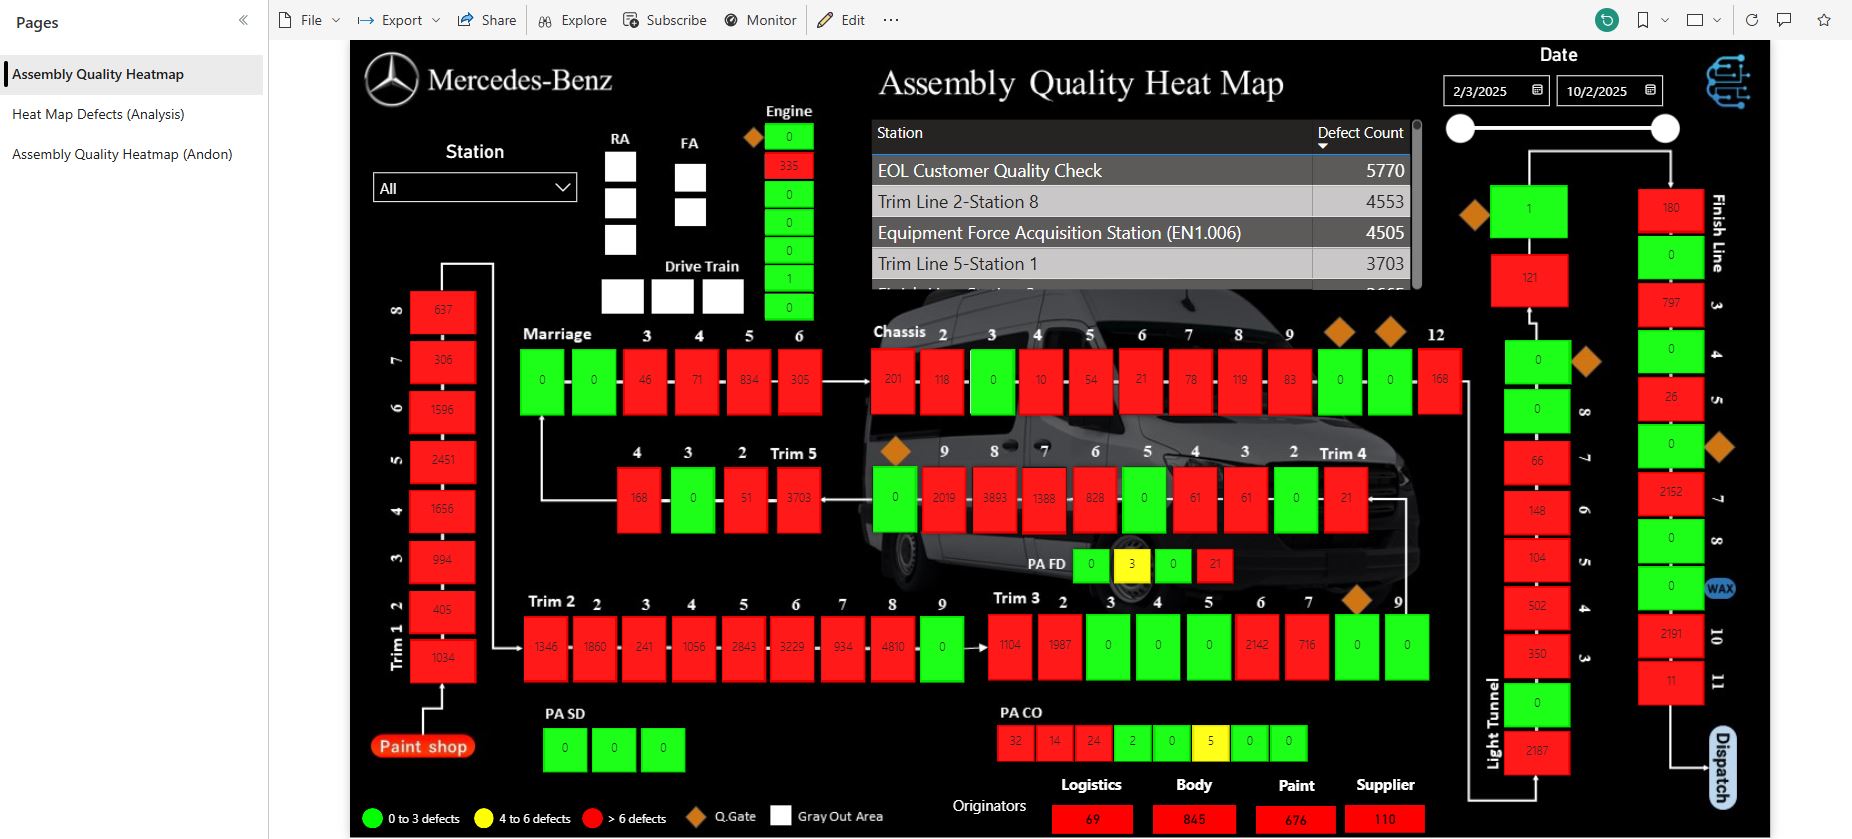The height and width of the screenshot is (839, 1852).
Task: Open Assembly Quality Heatmap (Andon) page
Action: tap(122, 154)
